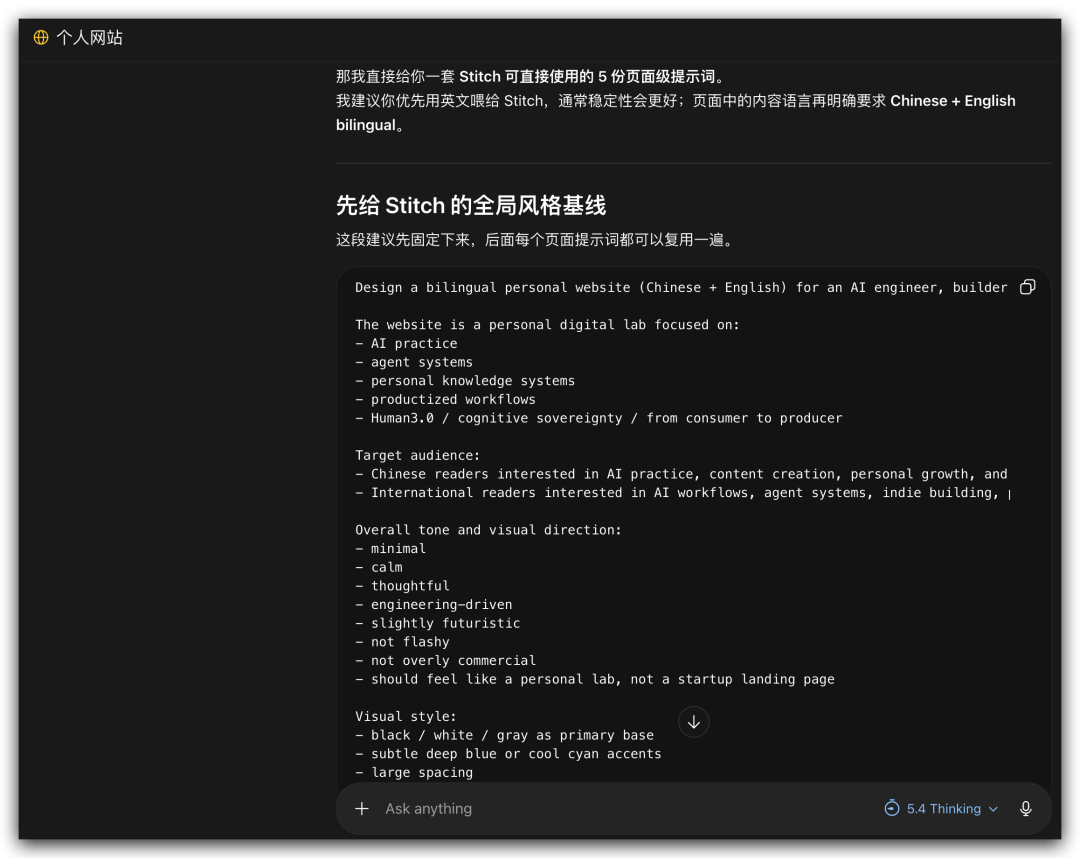This screenshot has width=1080, height=858.
Task: Click the globe icon beside 个人网站
Action: (x=40, y=38)
